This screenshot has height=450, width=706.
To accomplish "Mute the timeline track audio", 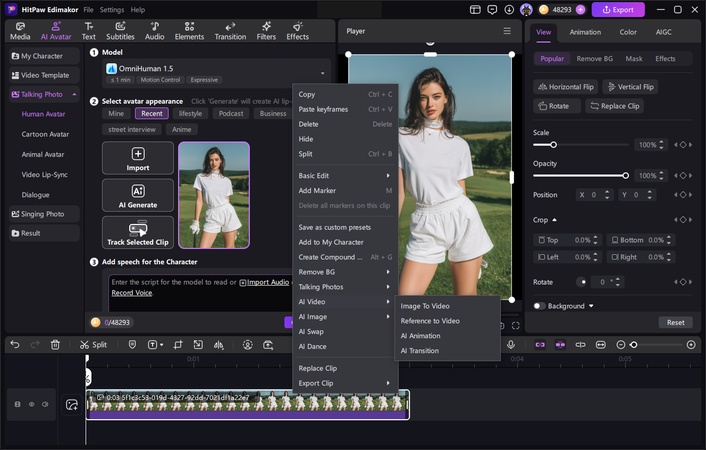I will point(45,404).
